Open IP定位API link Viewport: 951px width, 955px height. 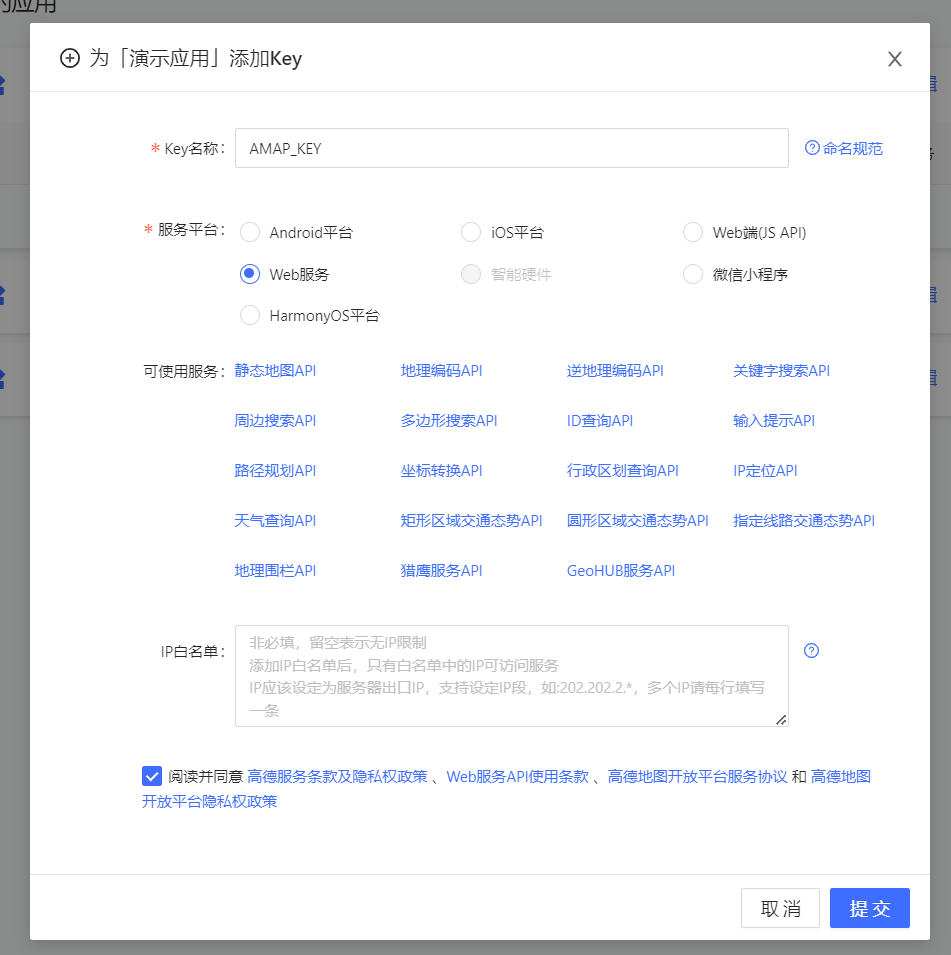click(765, 470)
